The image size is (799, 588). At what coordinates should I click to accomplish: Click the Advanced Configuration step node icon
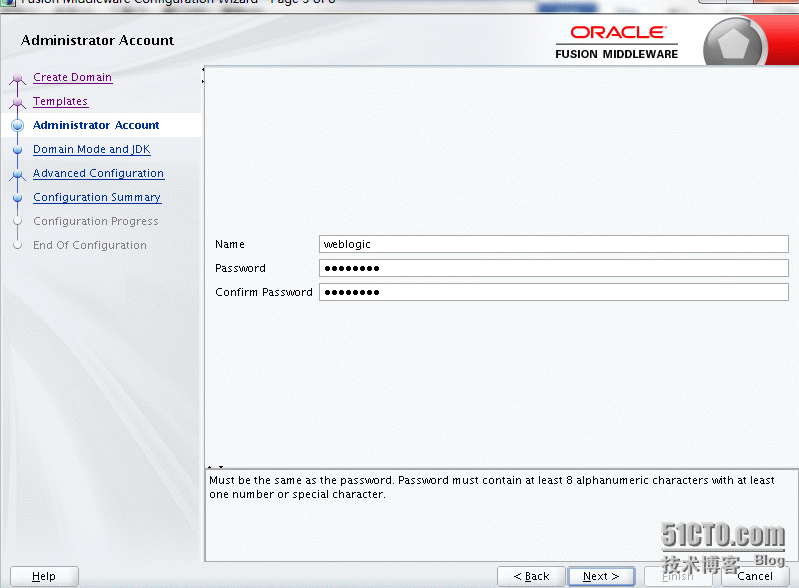(x=17, y=174)
